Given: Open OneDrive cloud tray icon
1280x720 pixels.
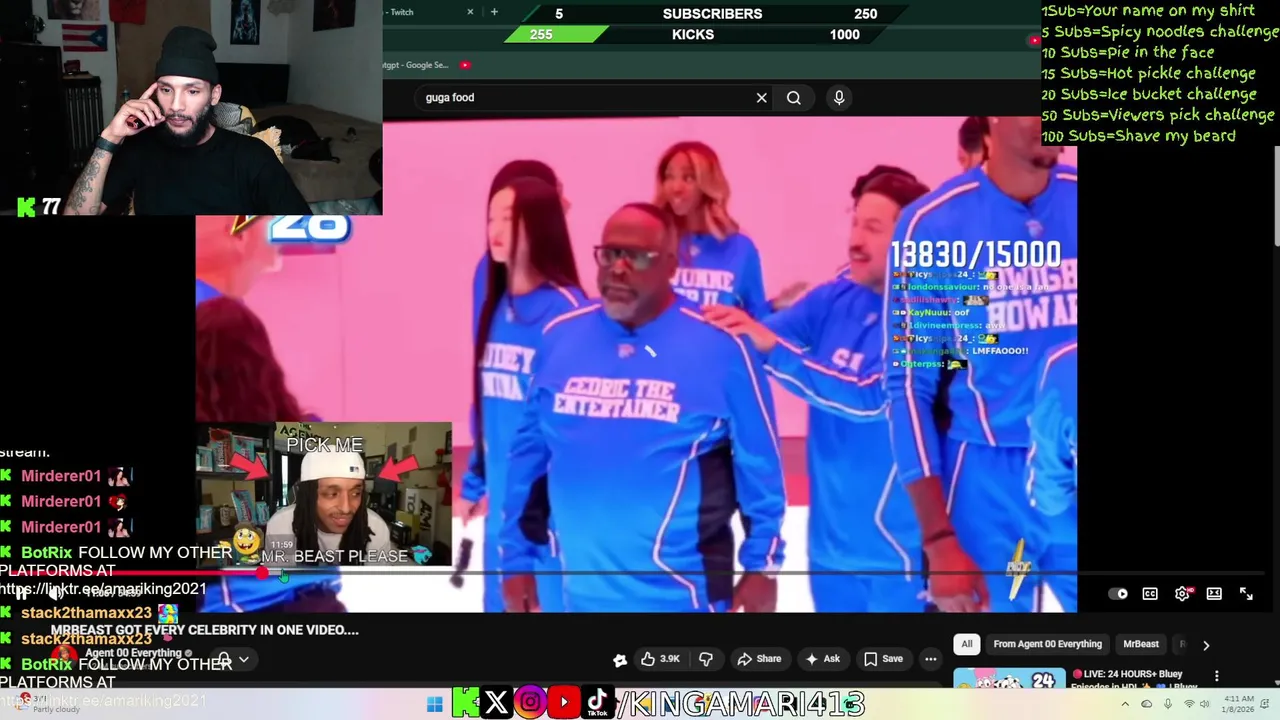Looking at the screenshot, I should click(1147, 704).
